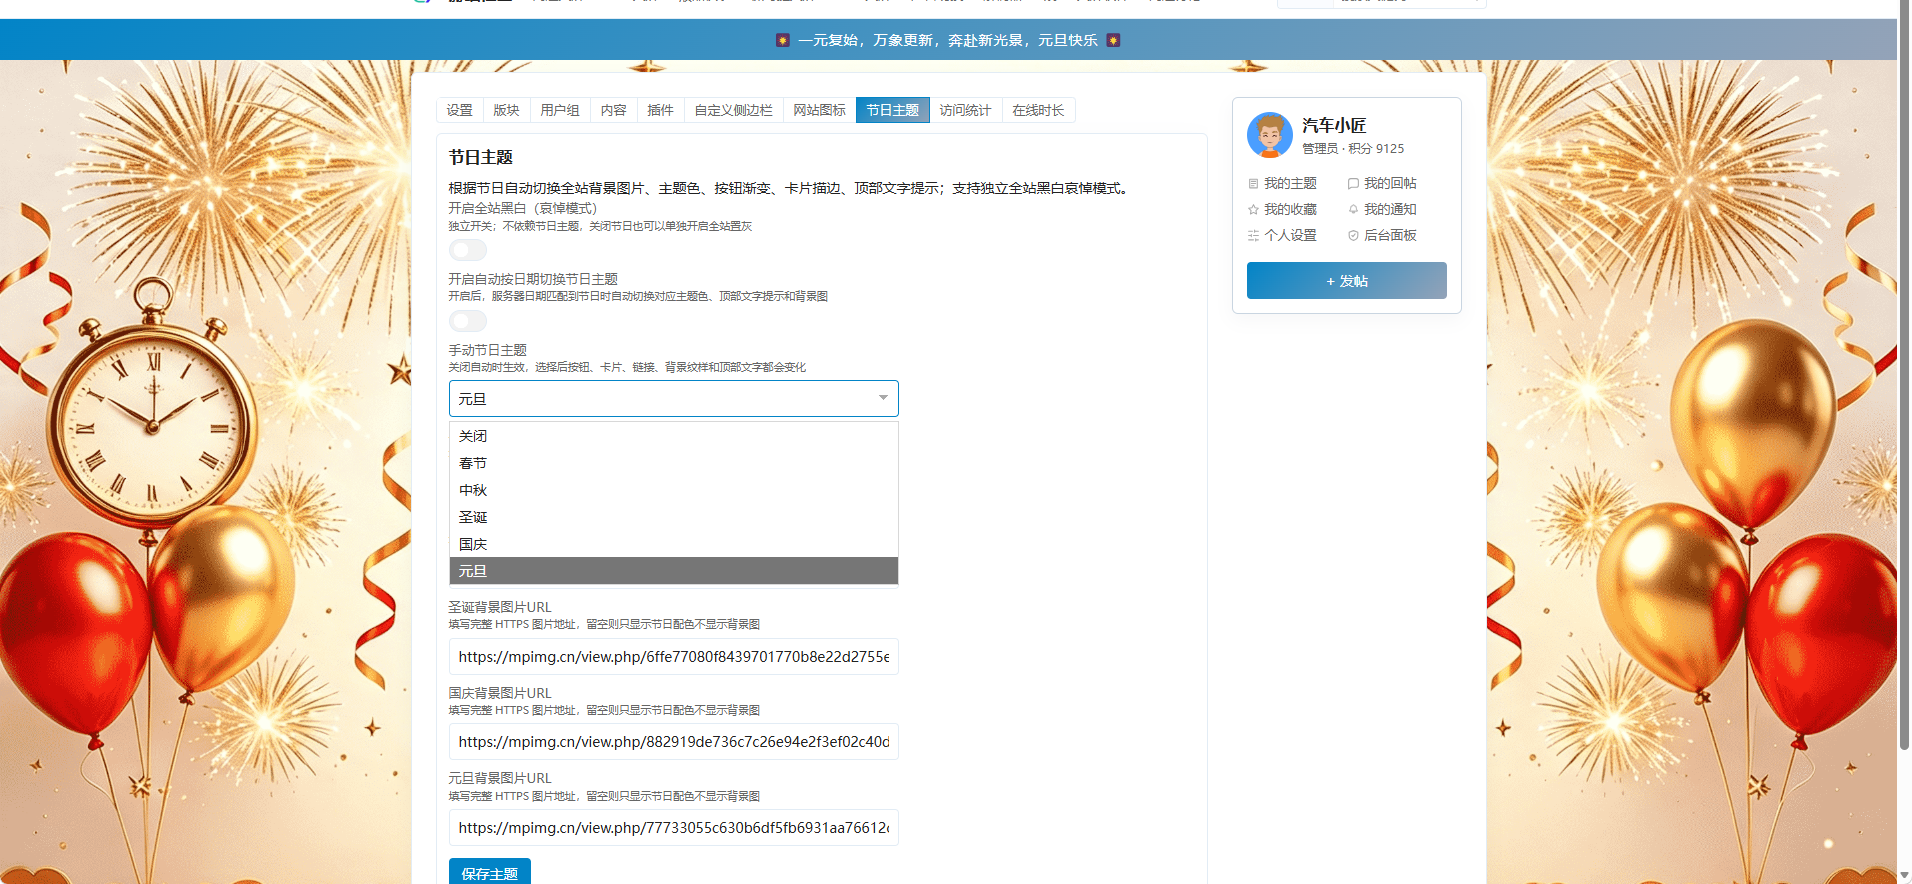
Task: Click the 我的通知 bell icon
Action: click(x=1353, y=210)
